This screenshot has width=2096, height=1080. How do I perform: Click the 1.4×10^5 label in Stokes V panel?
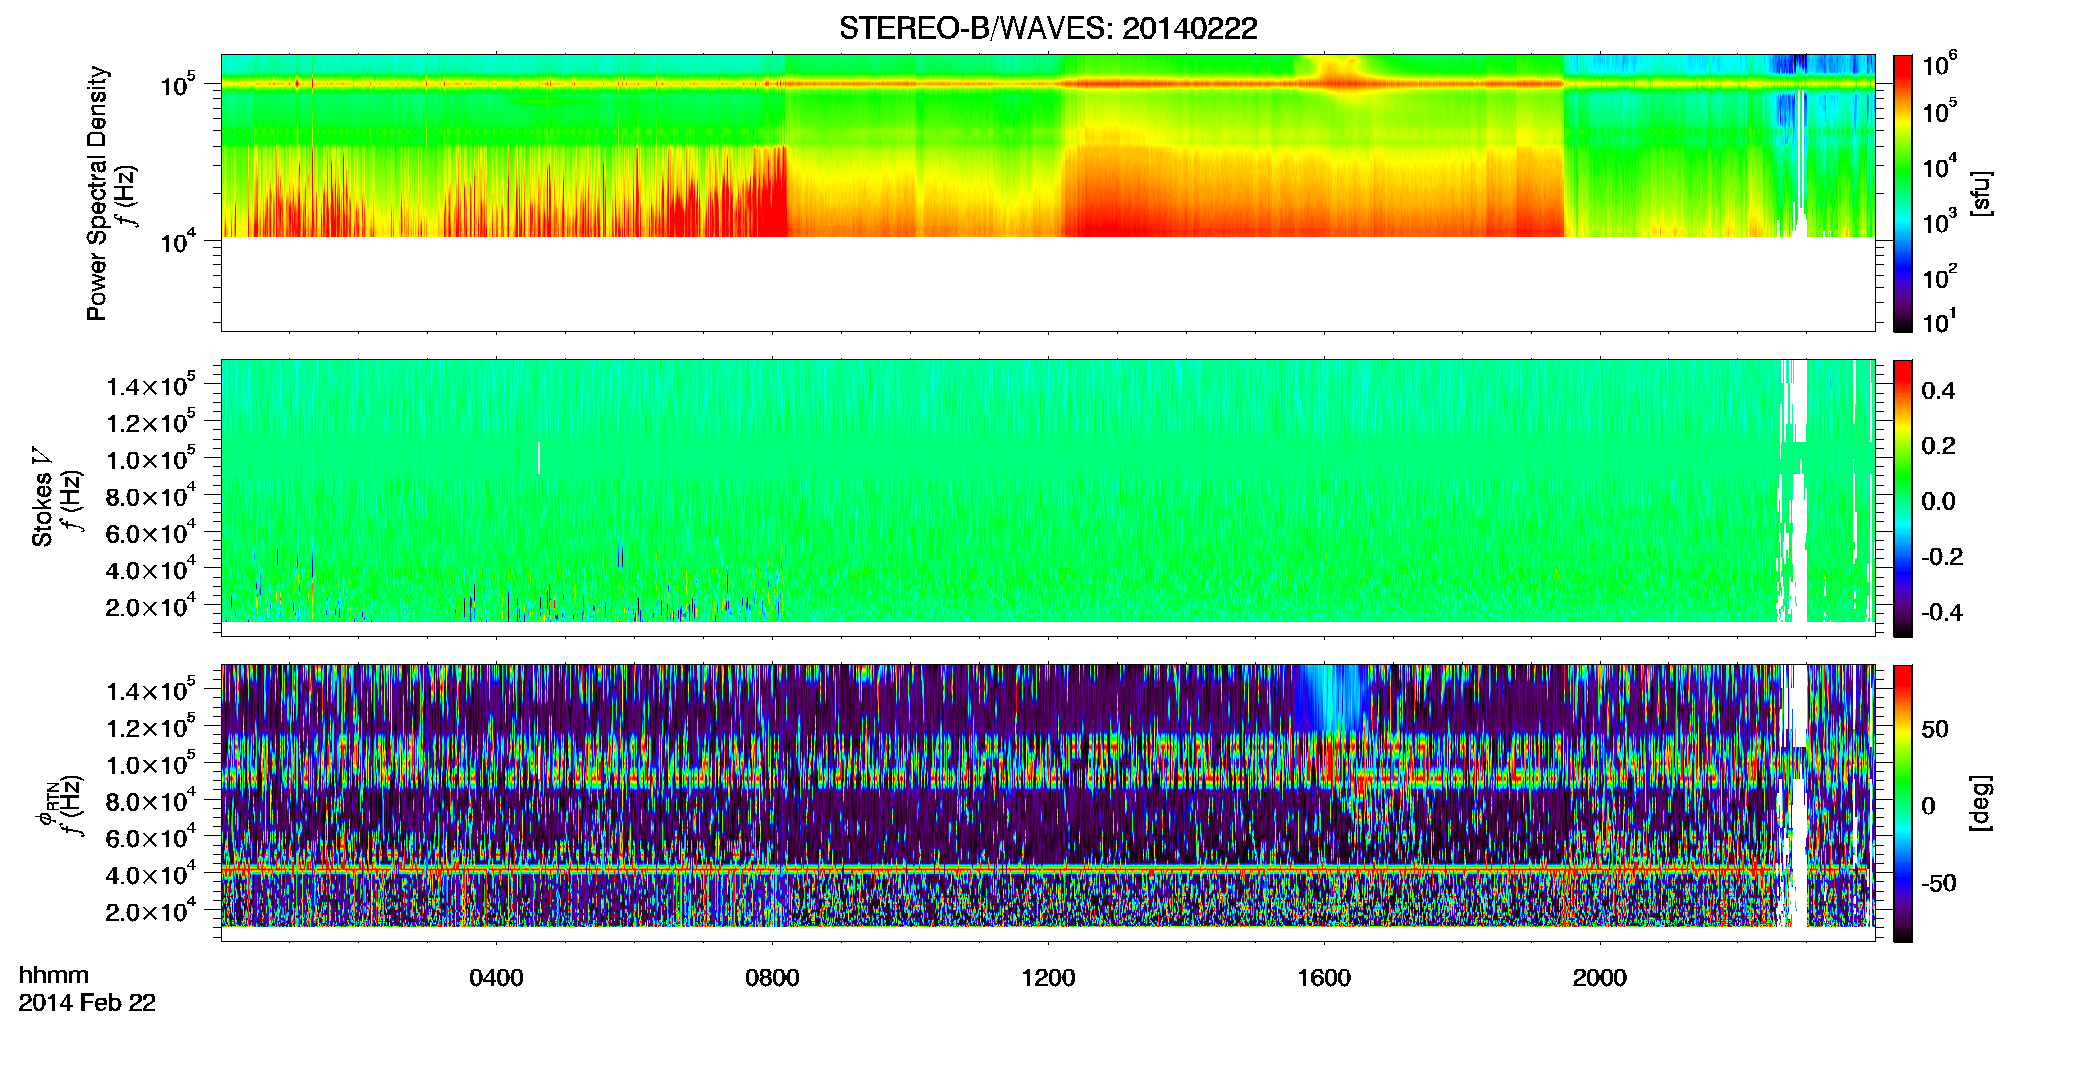coord(152,385)
